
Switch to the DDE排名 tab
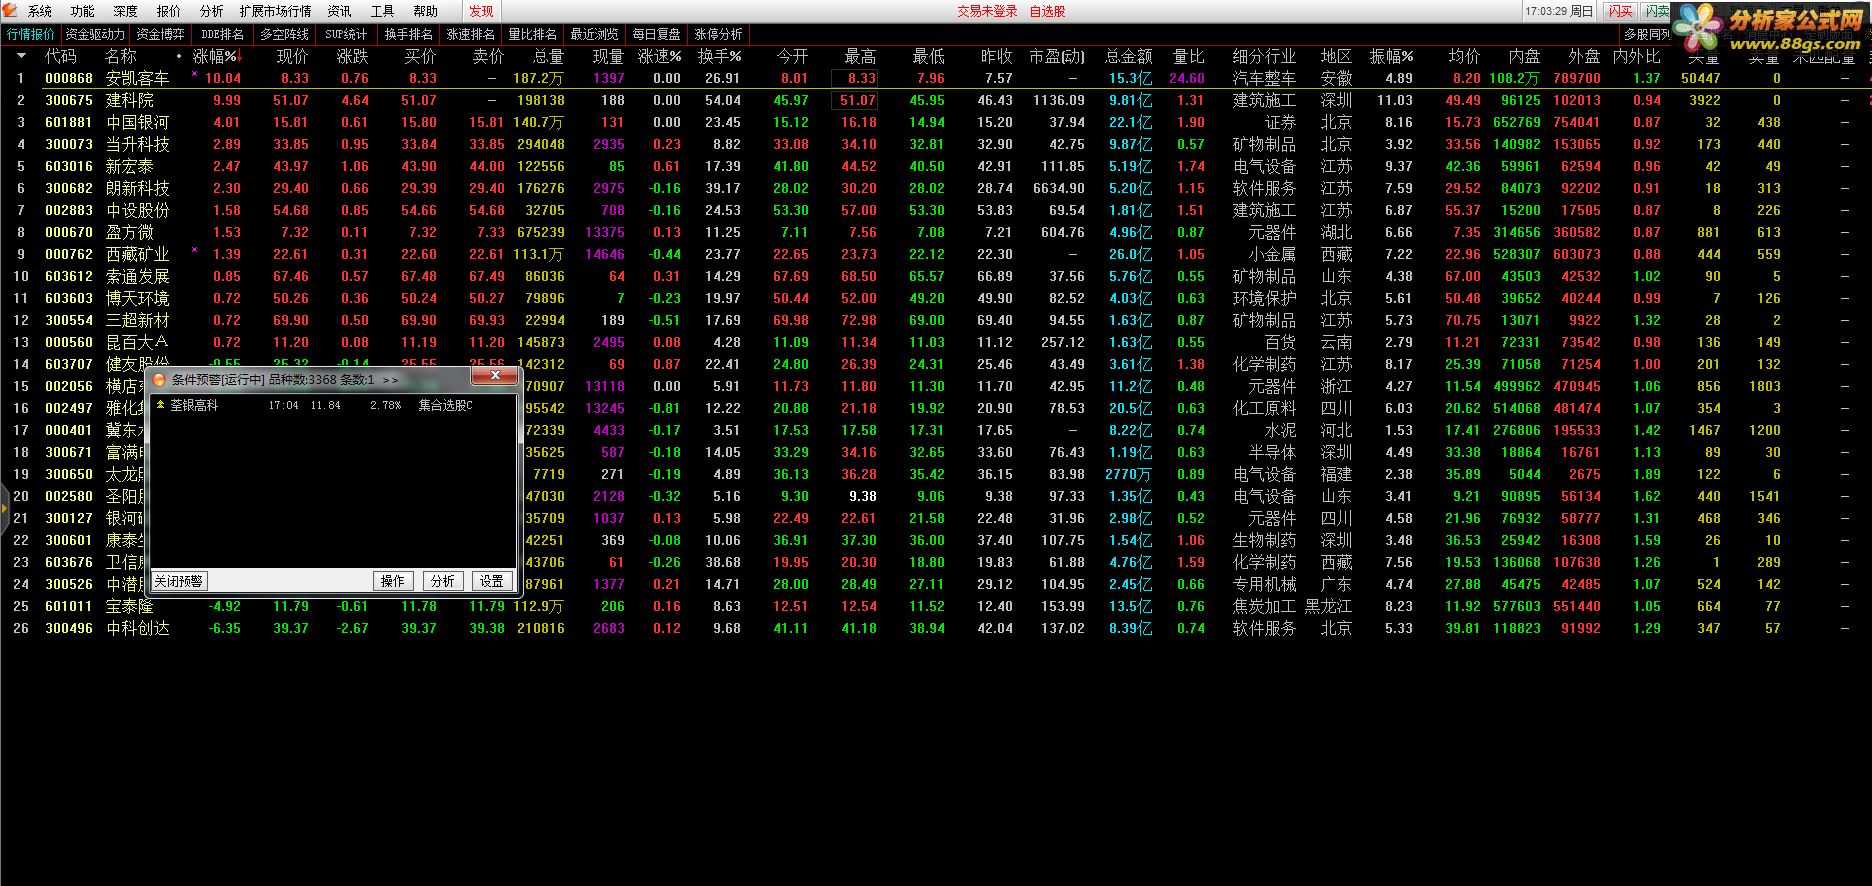coord(222,34)
